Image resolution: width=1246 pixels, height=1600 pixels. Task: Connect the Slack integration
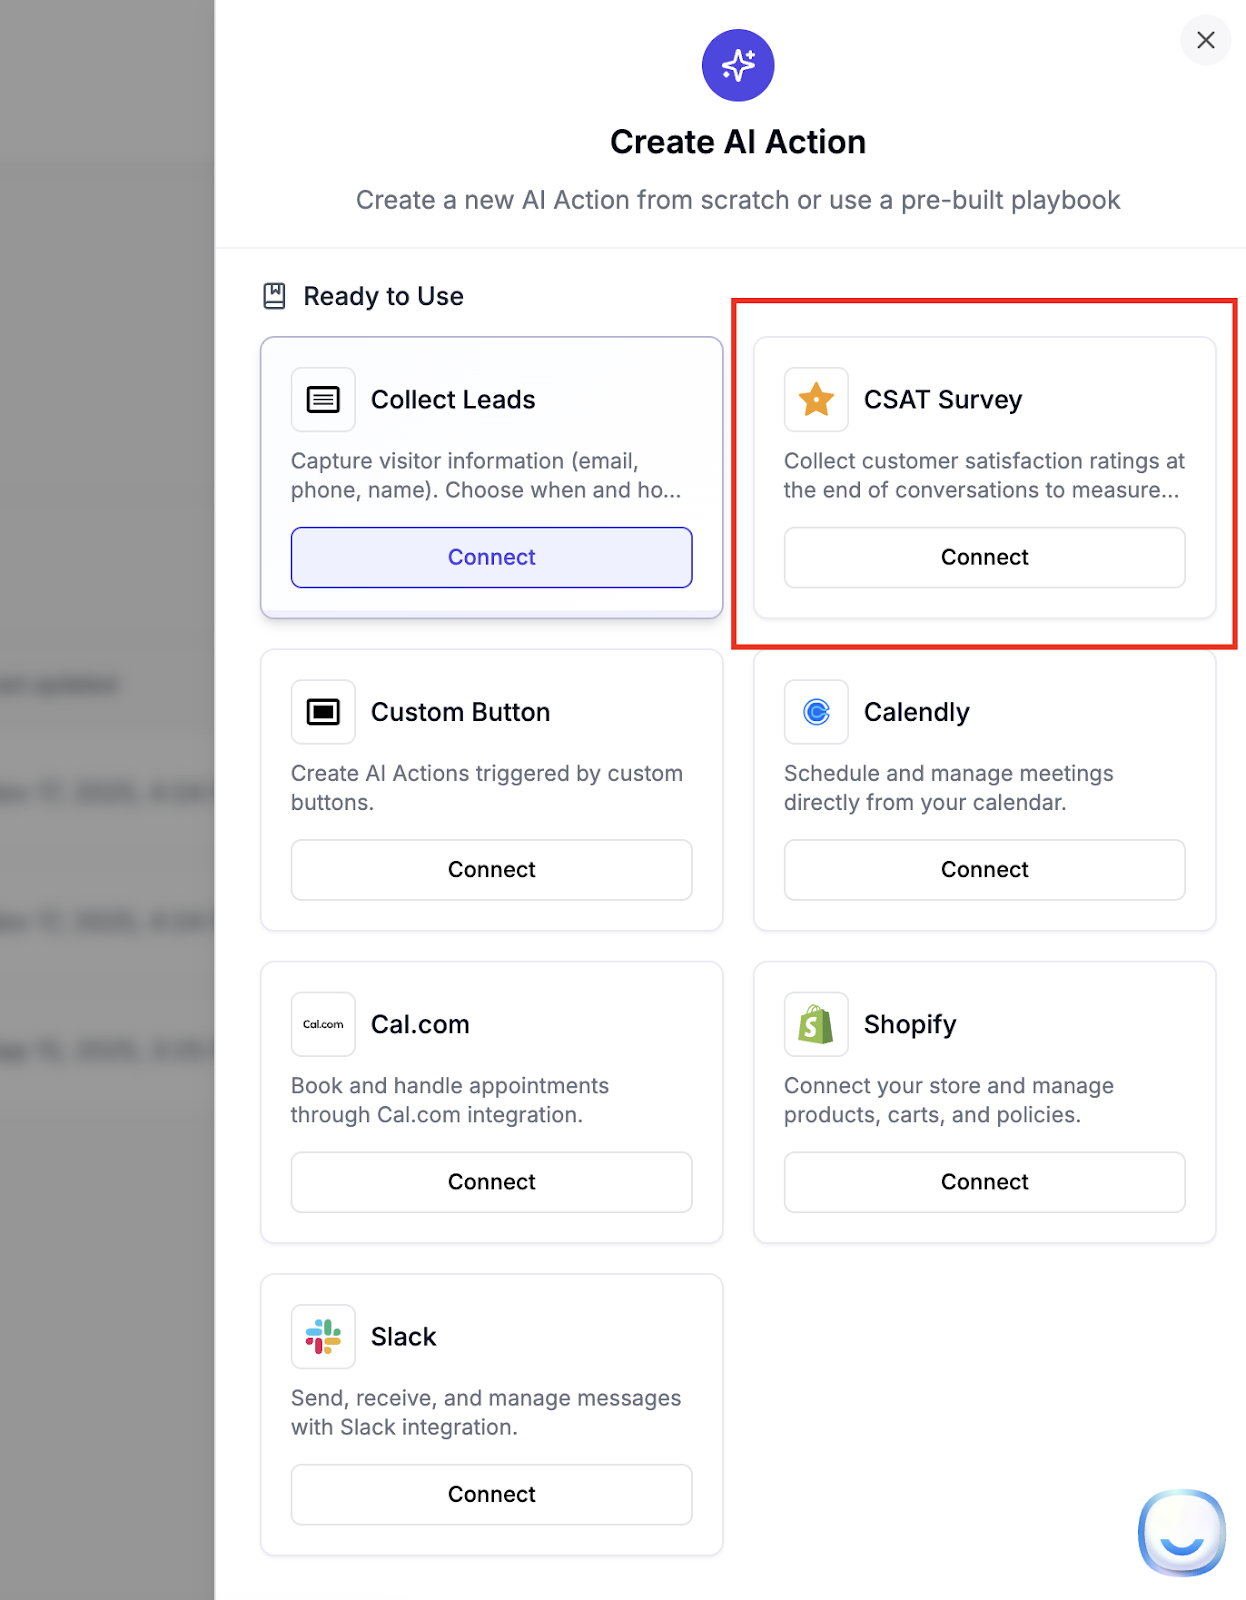pyautogui.click(x=491, y=1494)
